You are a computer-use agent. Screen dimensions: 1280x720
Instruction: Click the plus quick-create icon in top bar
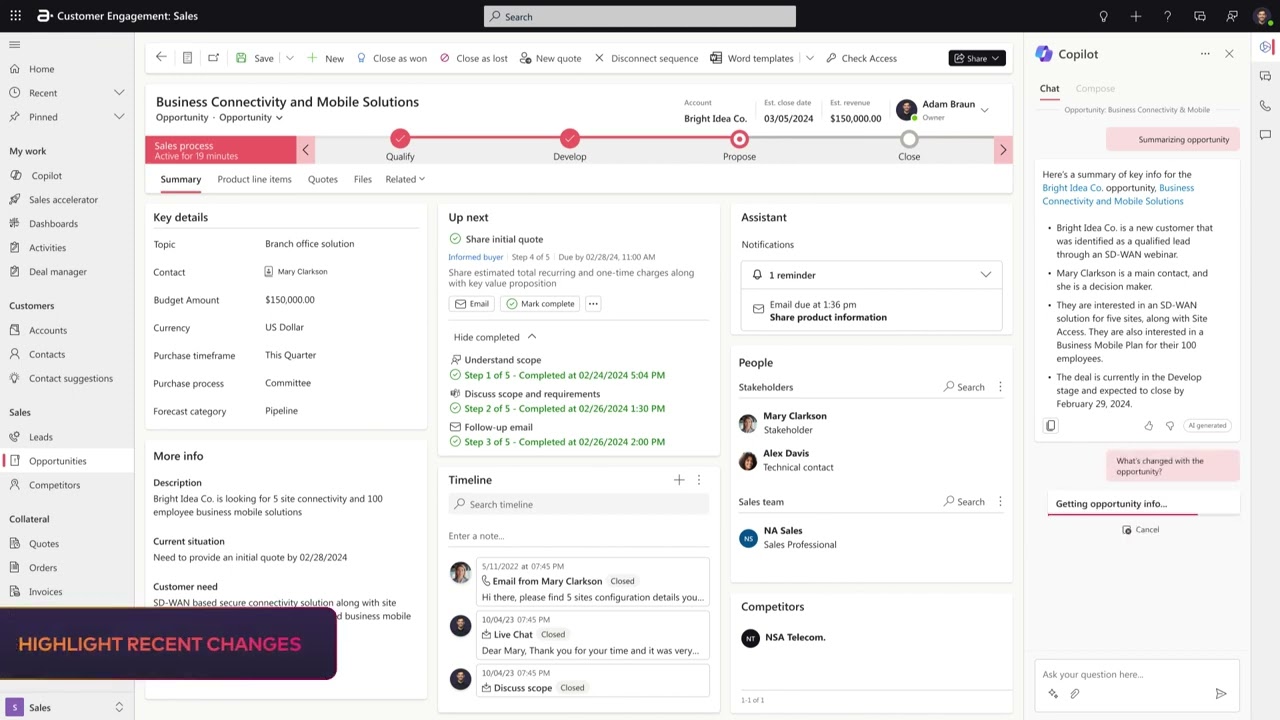[x=1136, y=16]
